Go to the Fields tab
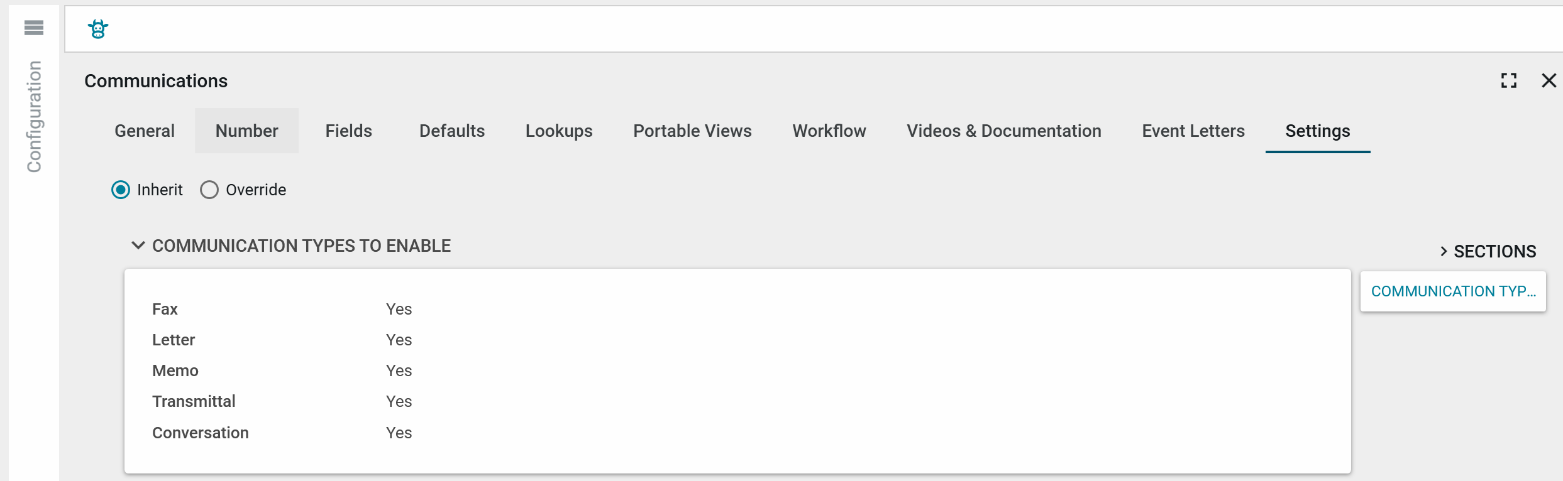Viewport: 1563px width, 481px height. (x=349, y=131)
